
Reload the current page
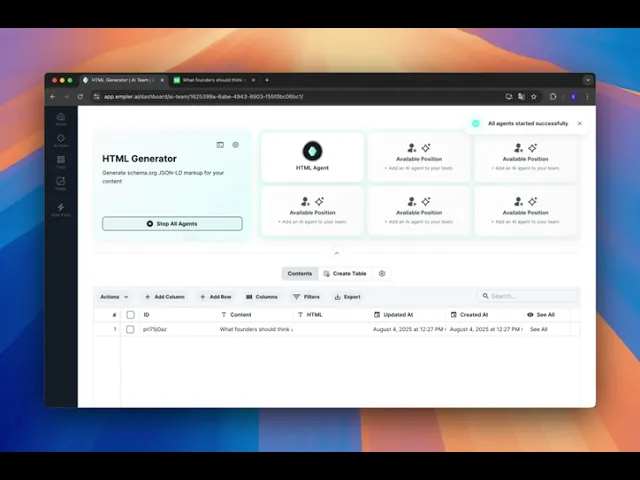[x=80, y=97]
